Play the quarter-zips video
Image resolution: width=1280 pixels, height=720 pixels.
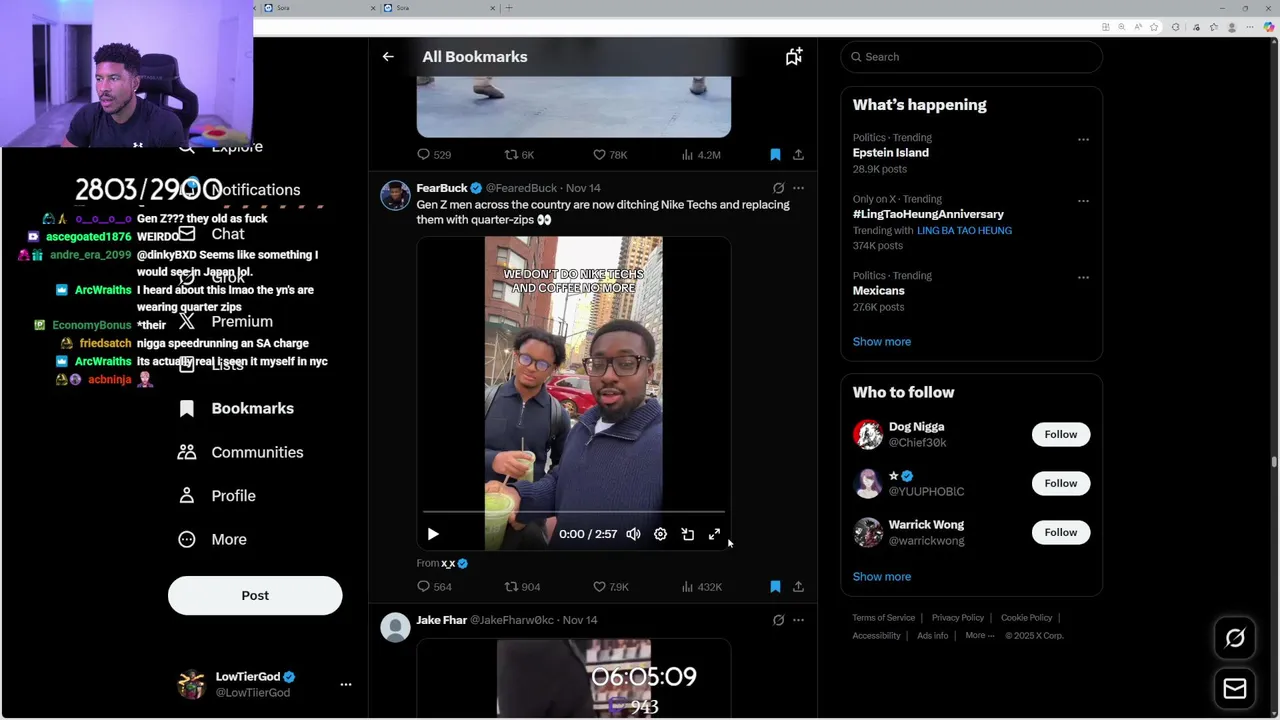(433, 534)
